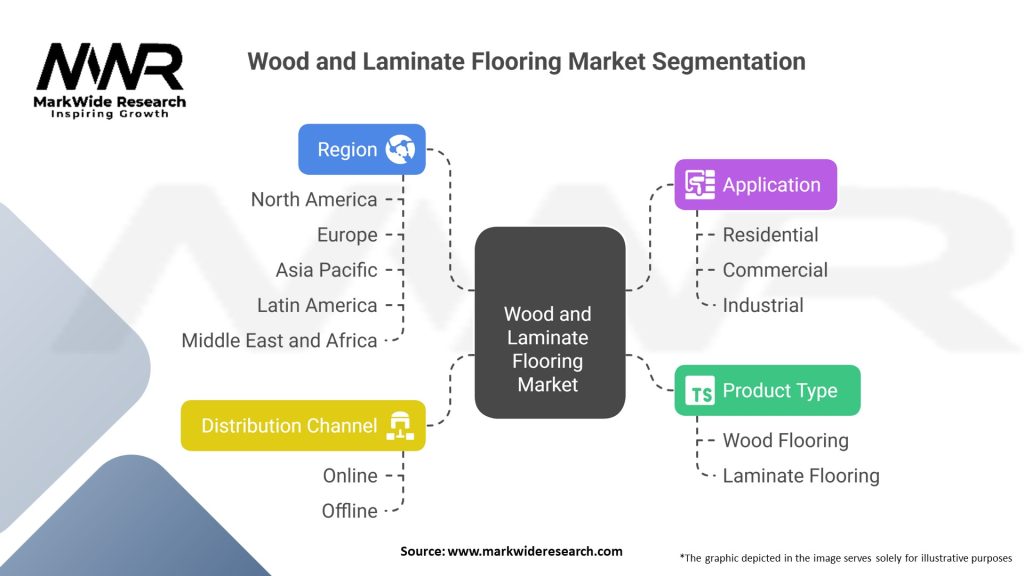Screen dimensions: 1024x576
Task: Click the Distribution Channel network icon
Action: point(400,426)
